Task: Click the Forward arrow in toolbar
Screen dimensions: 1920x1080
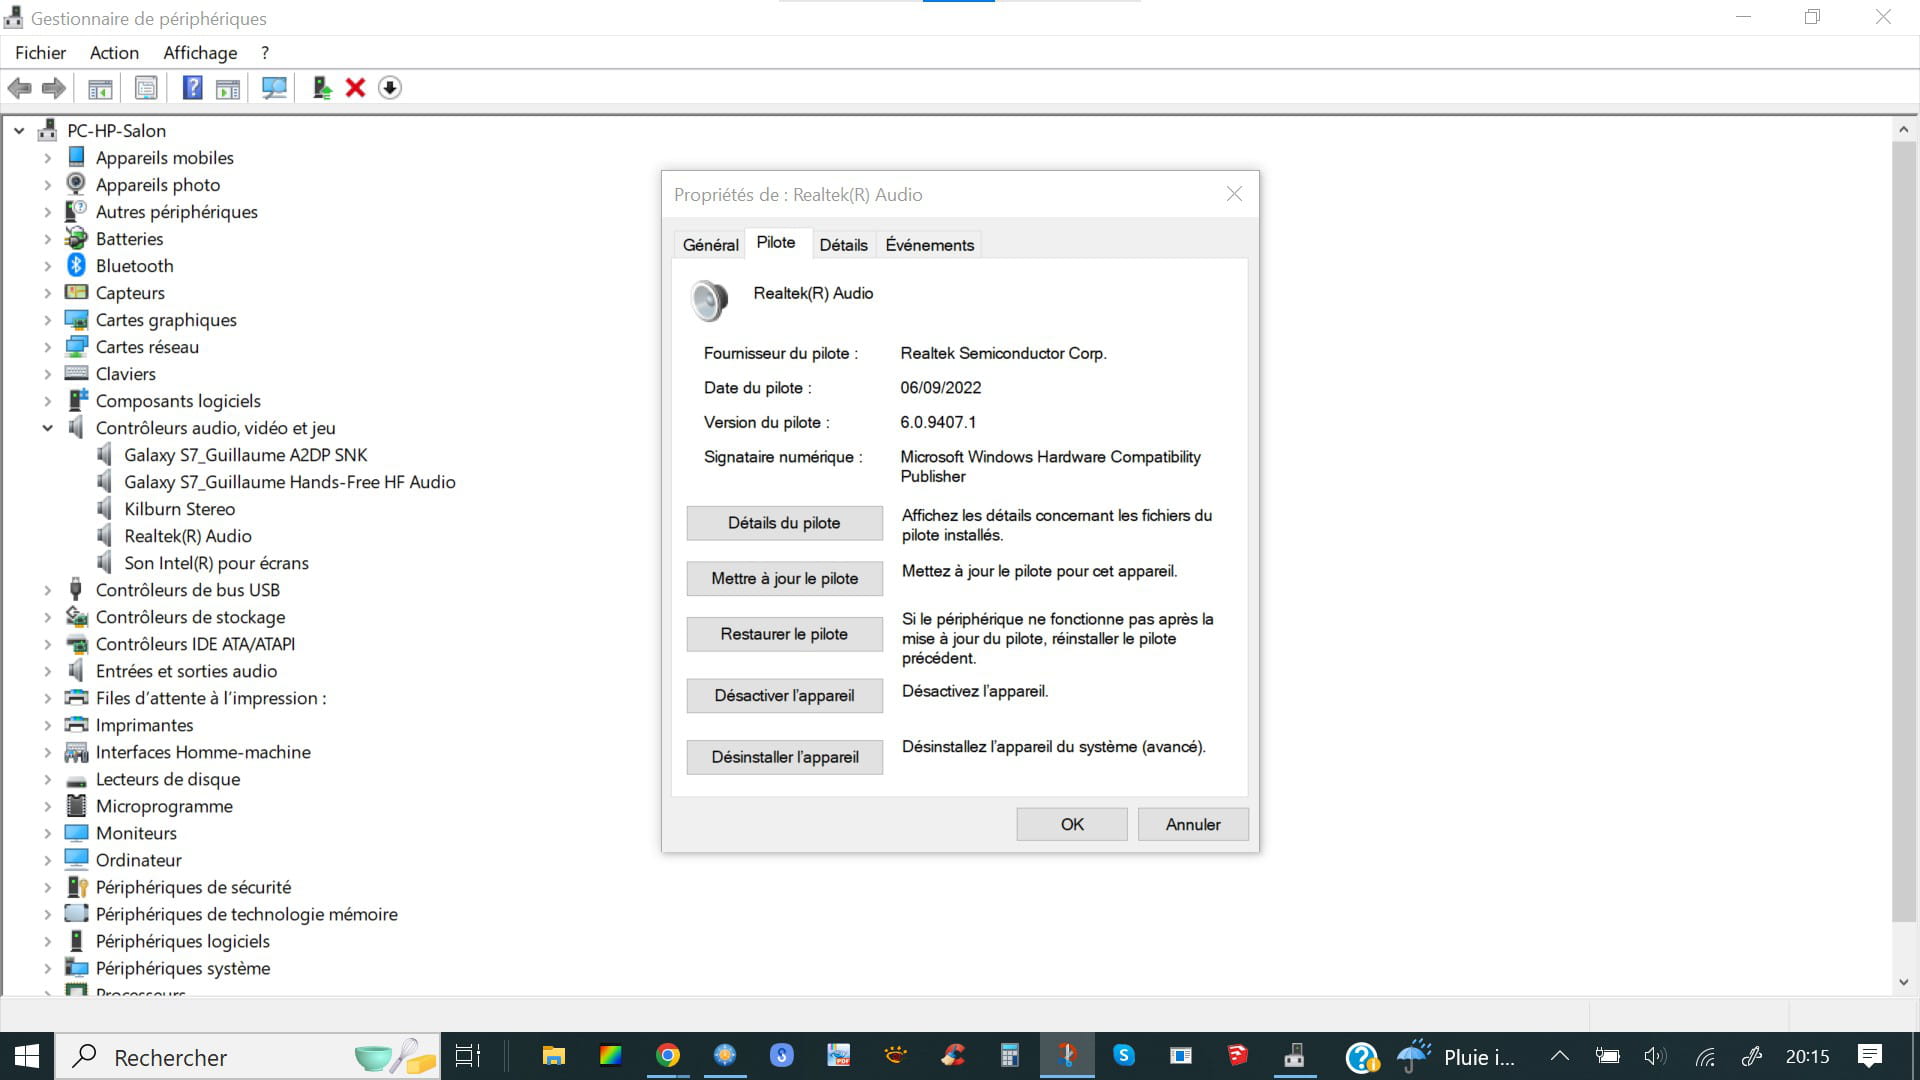Action: pyautogui.click(x=54, y=88)
